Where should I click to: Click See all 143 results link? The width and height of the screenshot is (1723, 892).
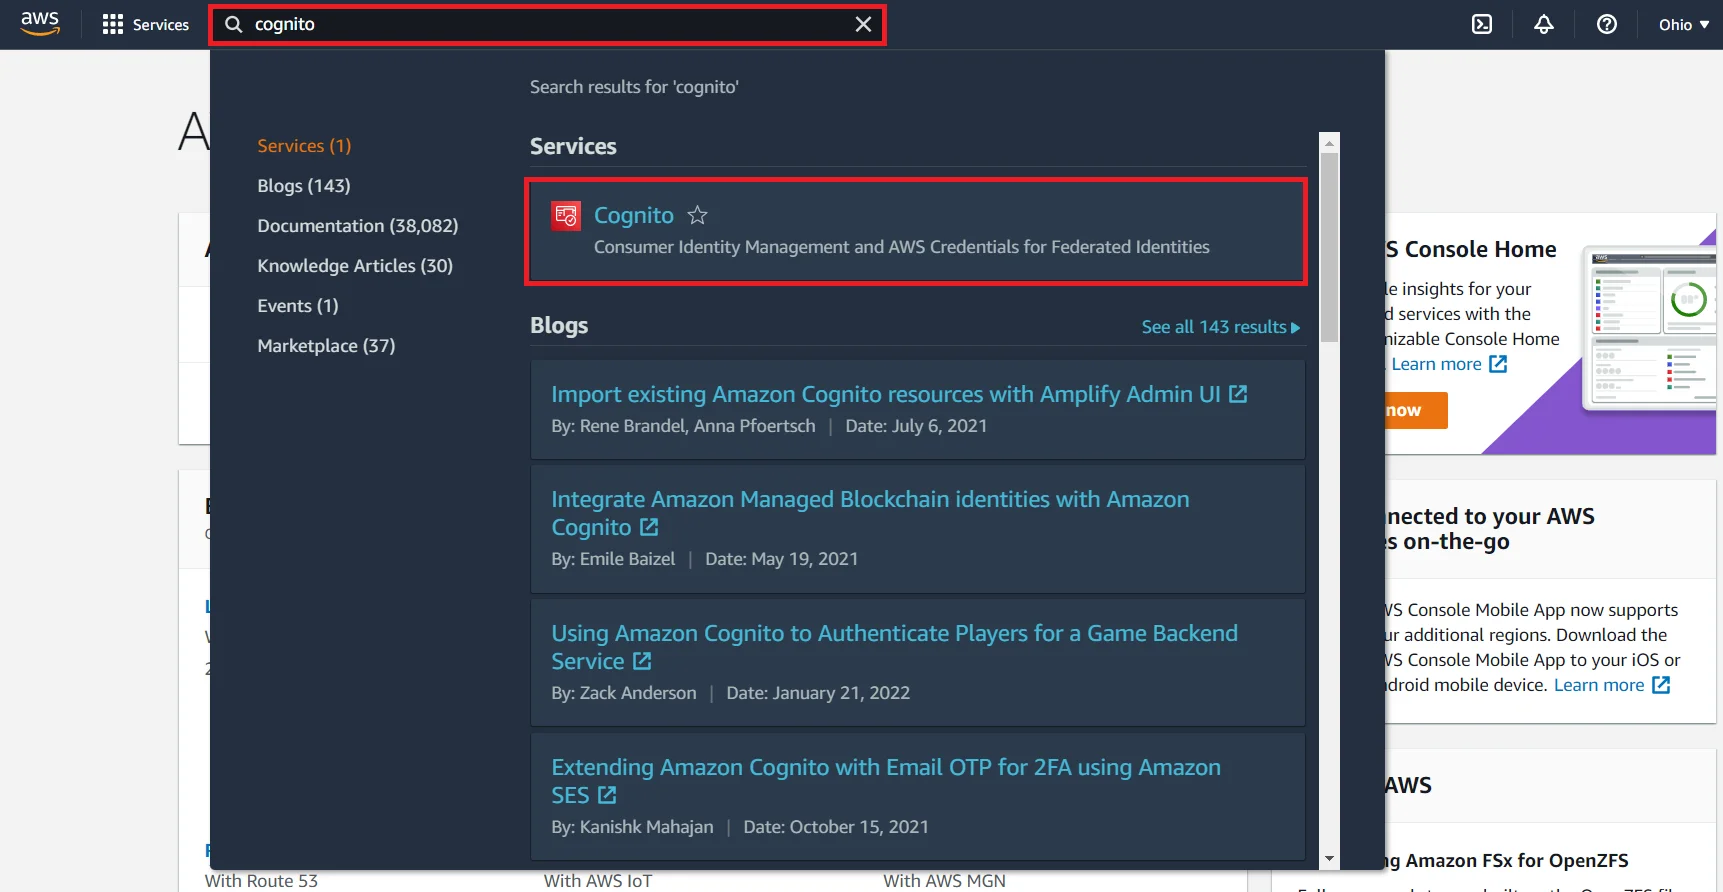(1220, 327)
